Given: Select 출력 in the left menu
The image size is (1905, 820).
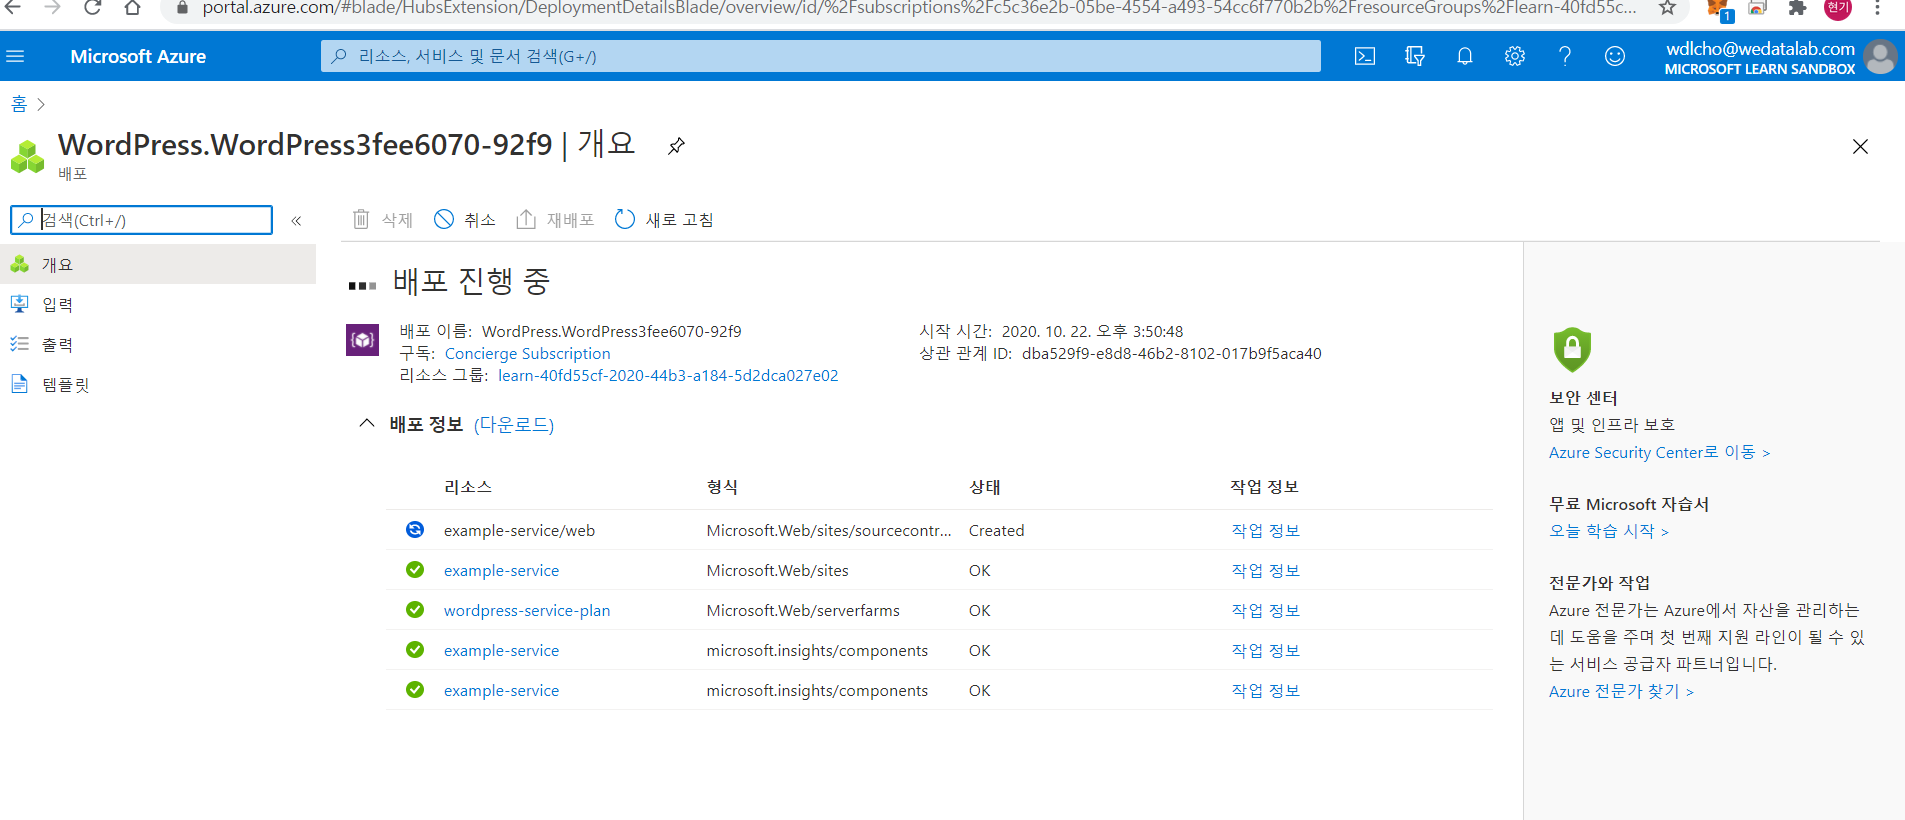Looking at the screenshot, I should [158, 344].
